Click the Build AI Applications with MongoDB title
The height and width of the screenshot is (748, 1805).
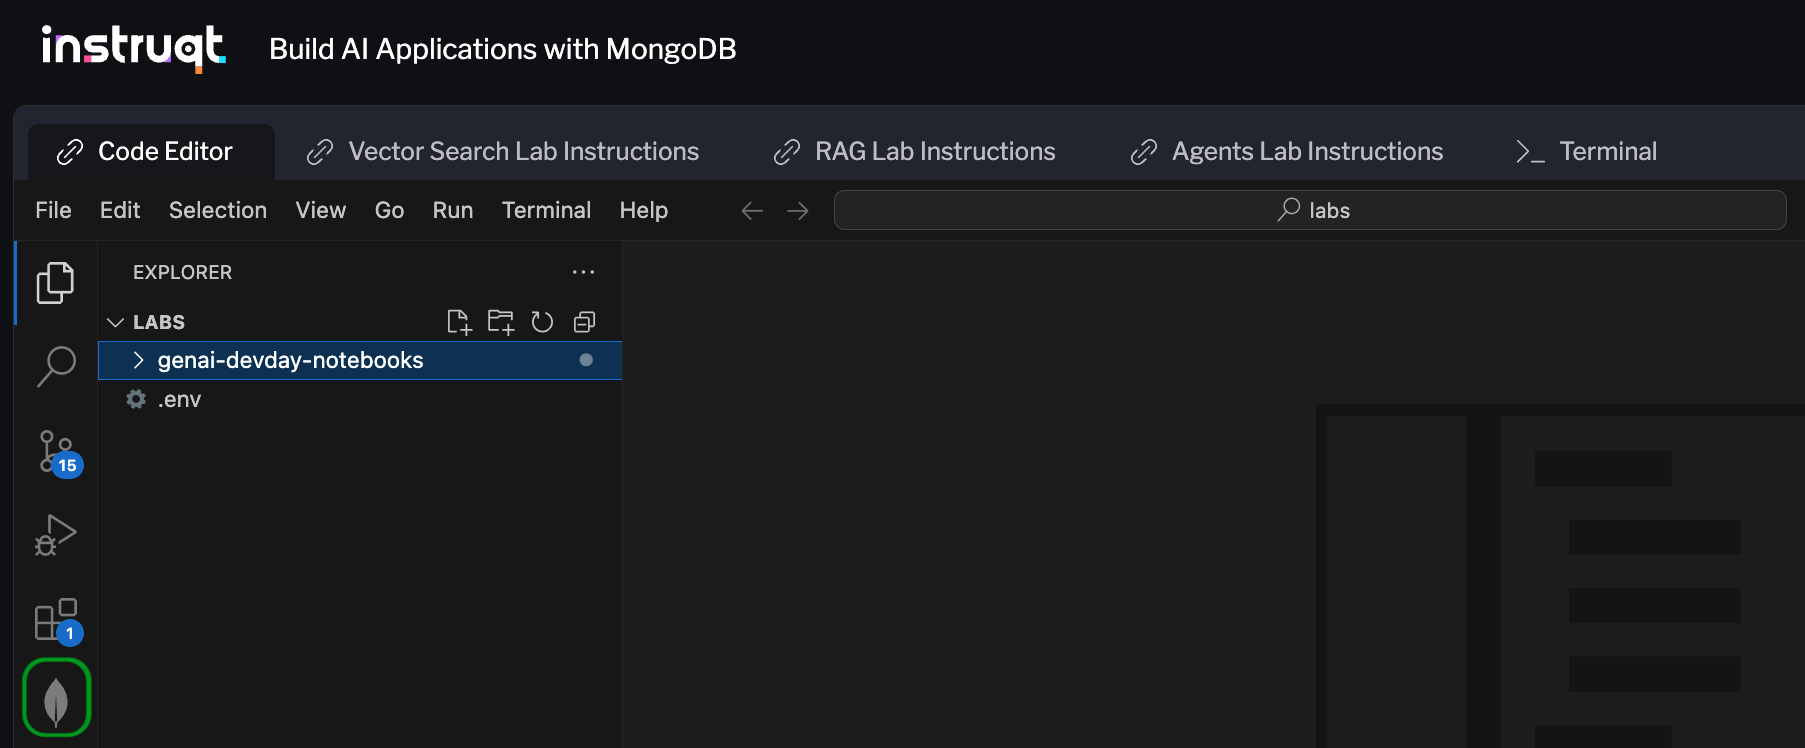(x=503, y=49)
